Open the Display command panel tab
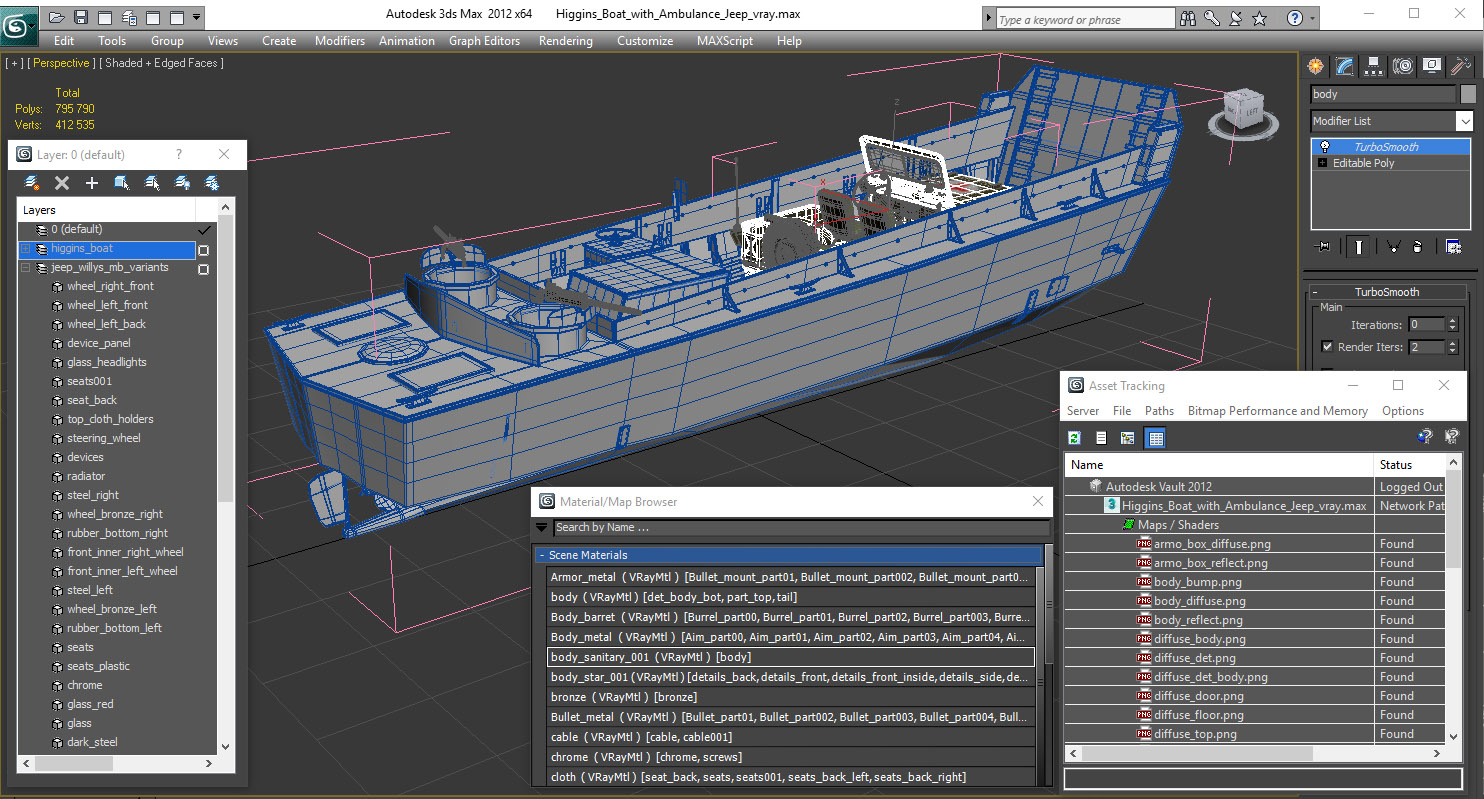1484x799 pixels. (1432, 66)
